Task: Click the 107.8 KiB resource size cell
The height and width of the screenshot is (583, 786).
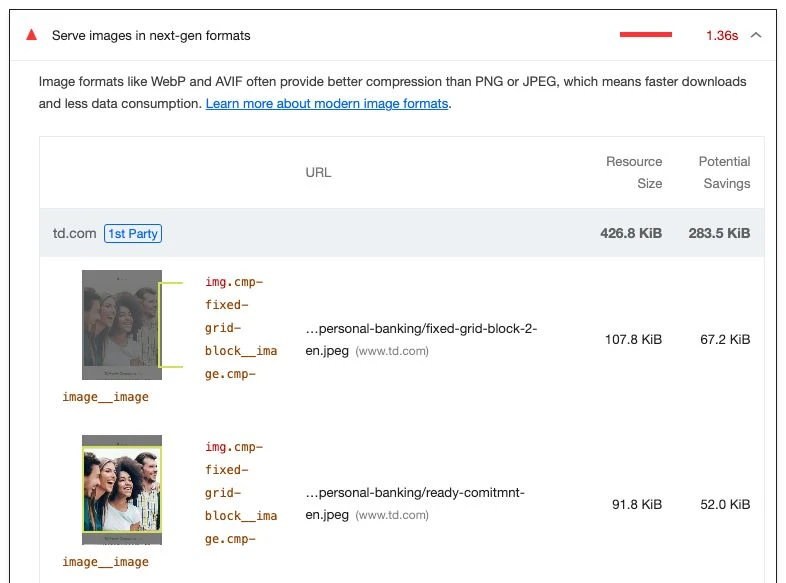Action: click(x=634, y=339)
